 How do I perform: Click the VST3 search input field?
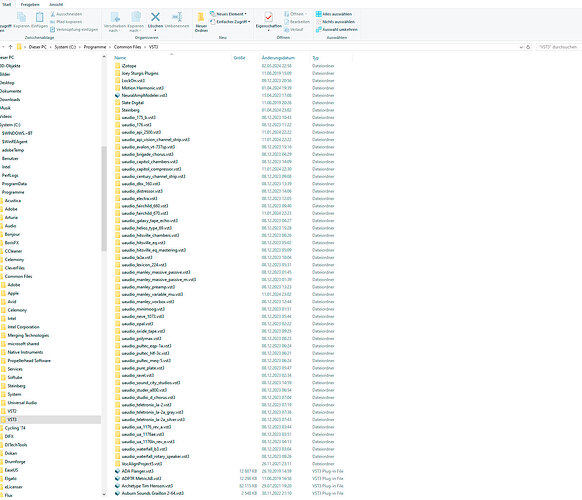pyautogui.click(x=558, y=47)
